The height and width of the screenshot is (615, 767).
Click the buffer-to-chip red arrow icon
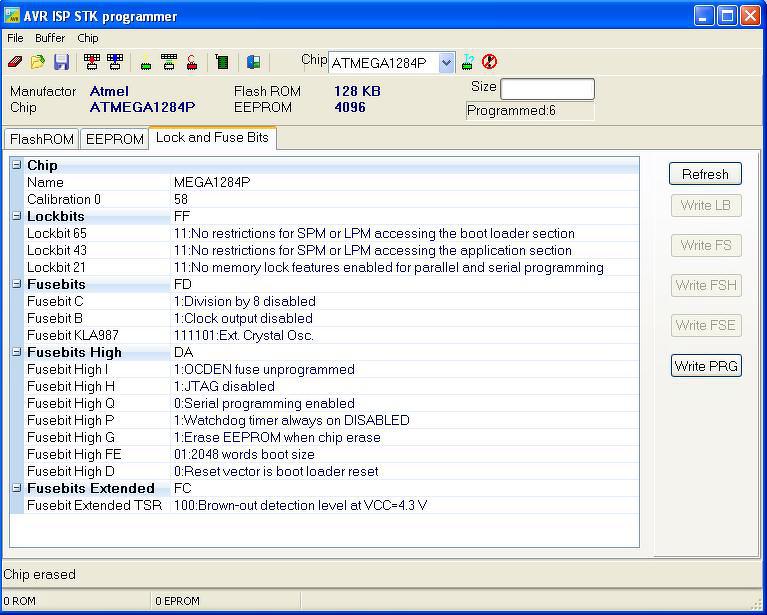coord(91,62)
